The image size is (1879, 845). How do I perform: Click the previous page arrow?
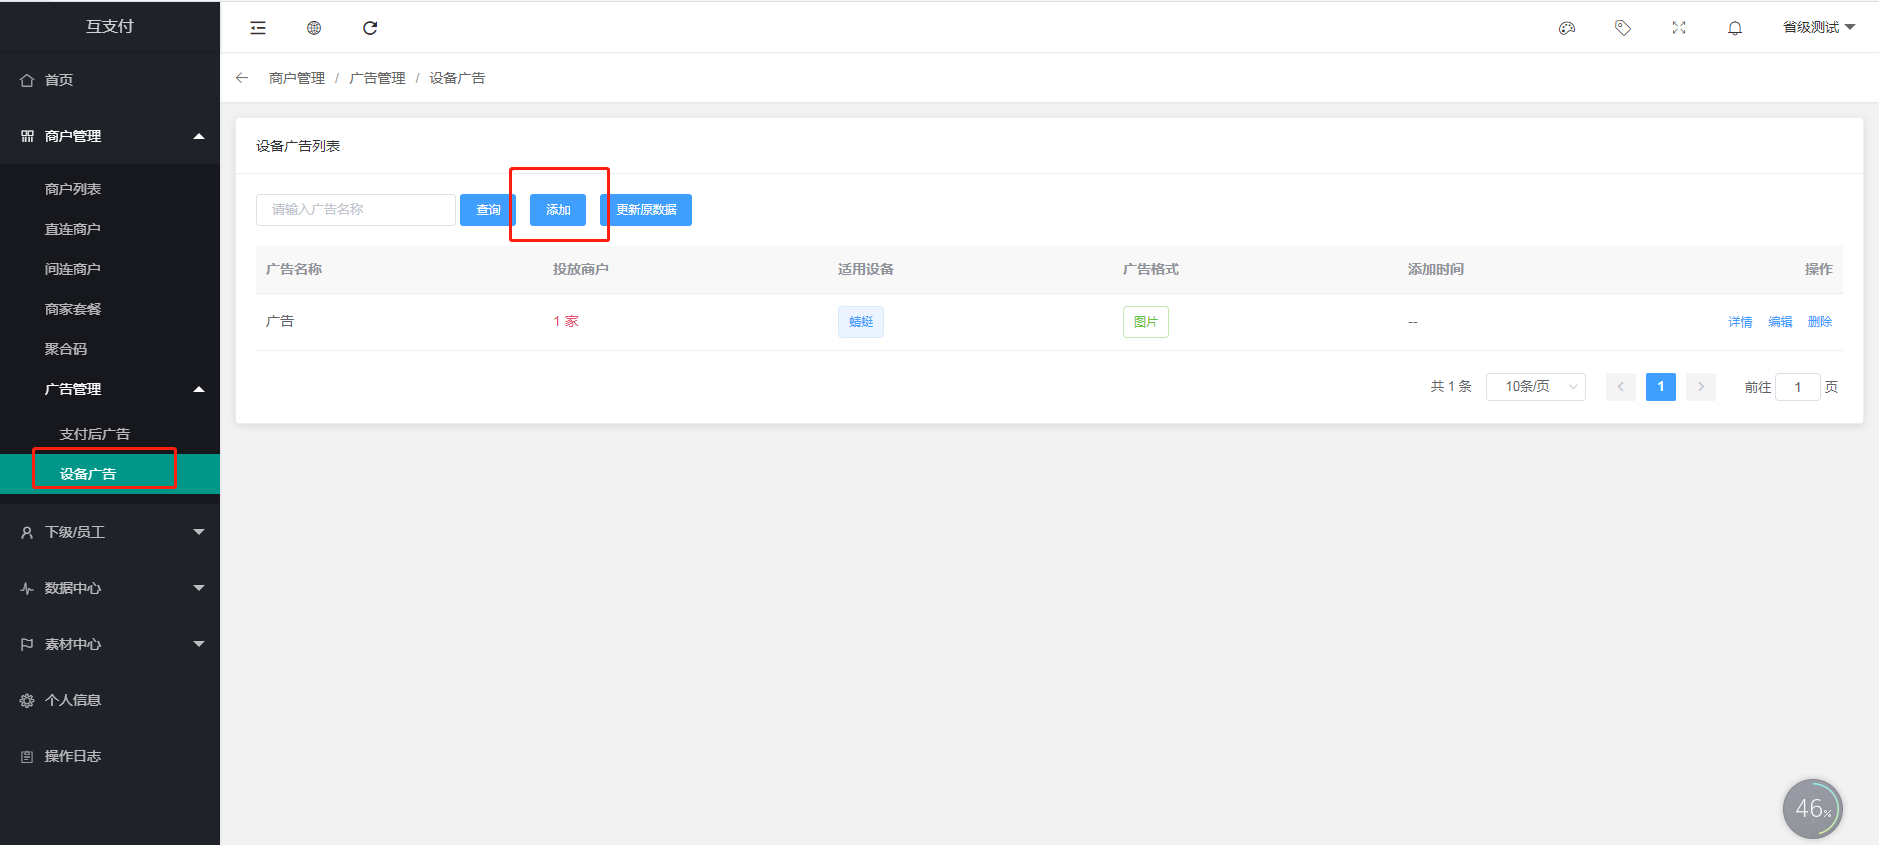(1621, 387)
